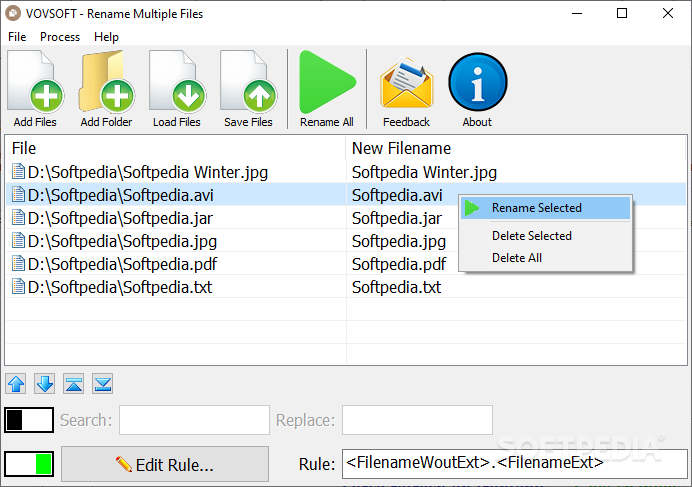Click the New Filename column header

coord(515,148)
